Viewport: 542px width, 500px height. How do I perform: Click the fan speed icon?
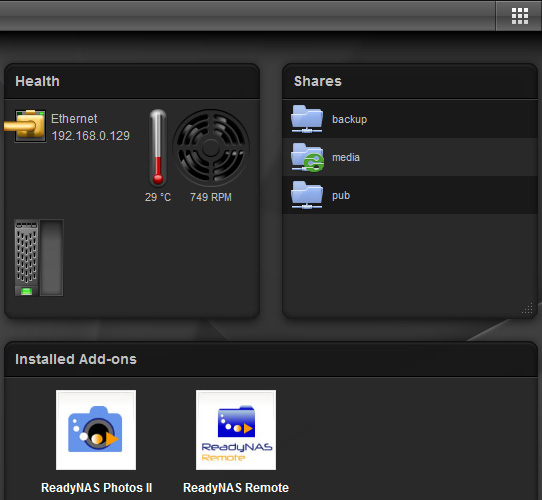(211, 148)
